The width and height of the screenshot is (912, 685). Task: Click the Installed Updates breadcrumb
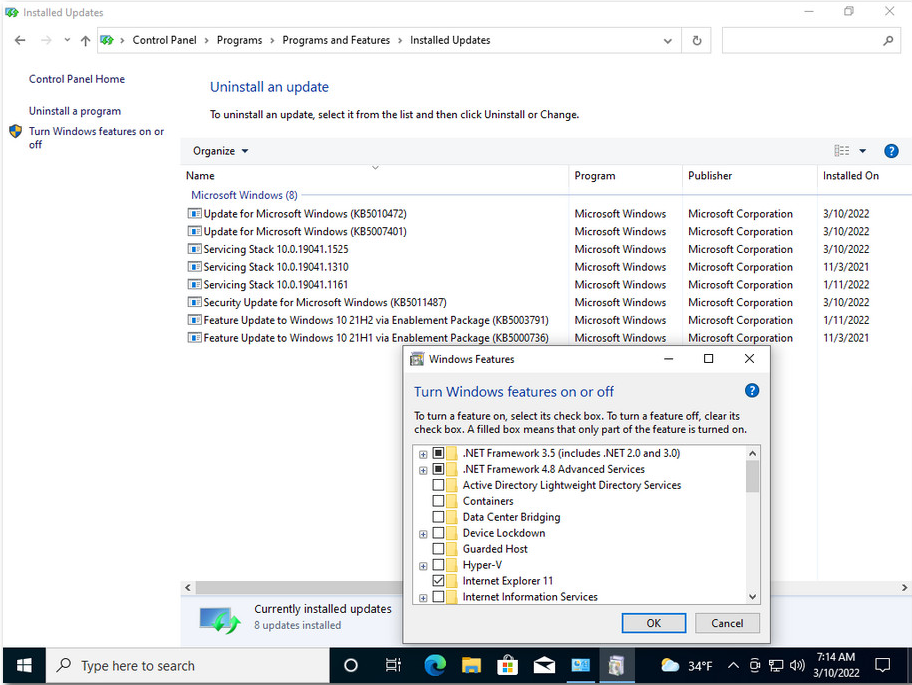coord(450,40)
